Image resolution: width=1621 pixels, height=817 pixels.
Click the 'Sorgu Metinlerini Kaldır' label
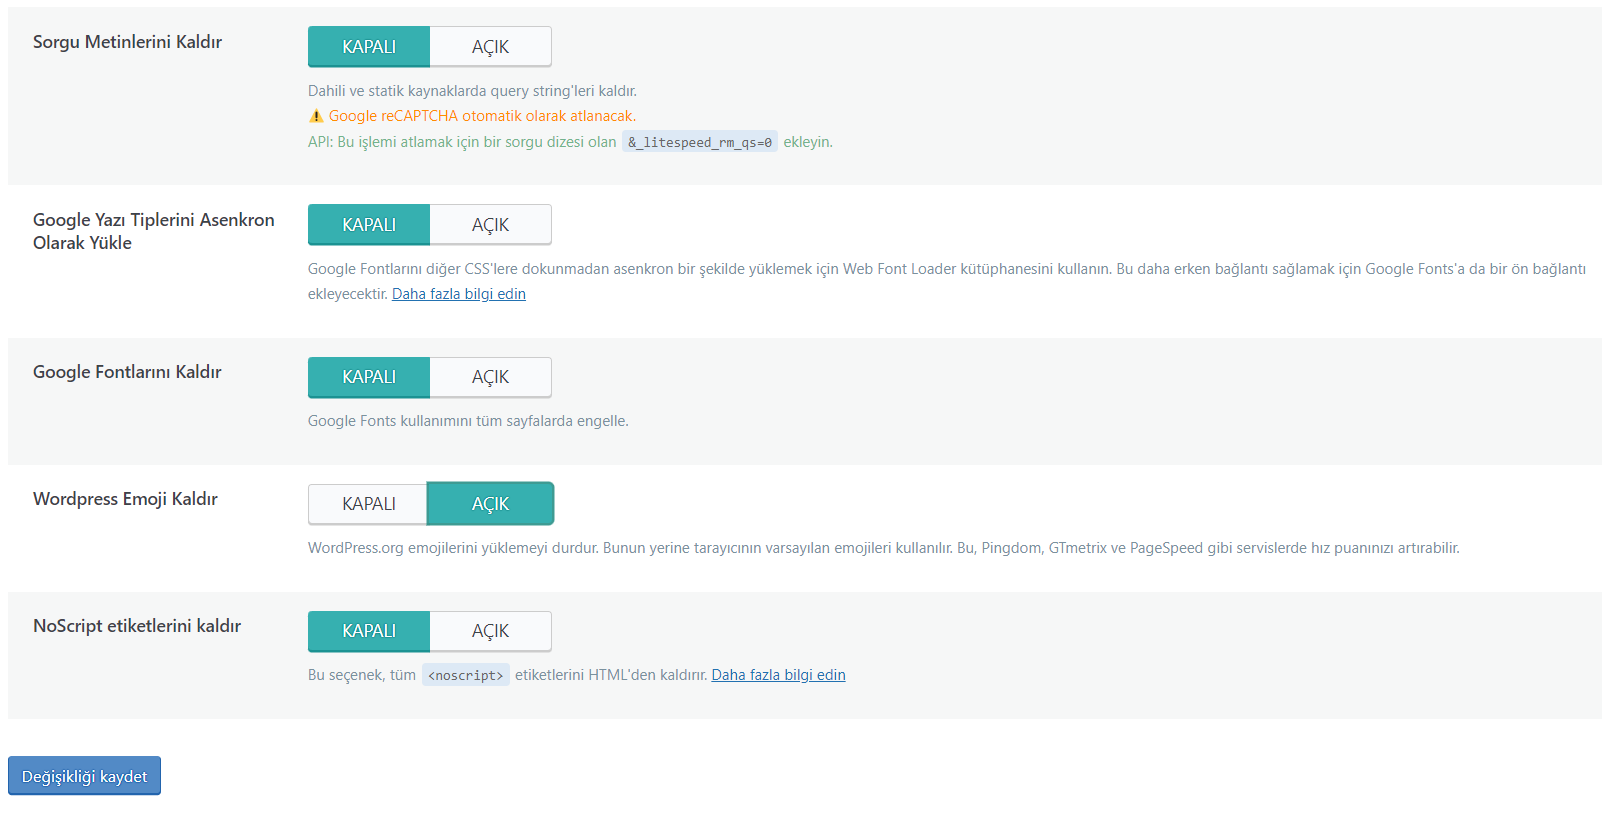(x=127, y=42)
